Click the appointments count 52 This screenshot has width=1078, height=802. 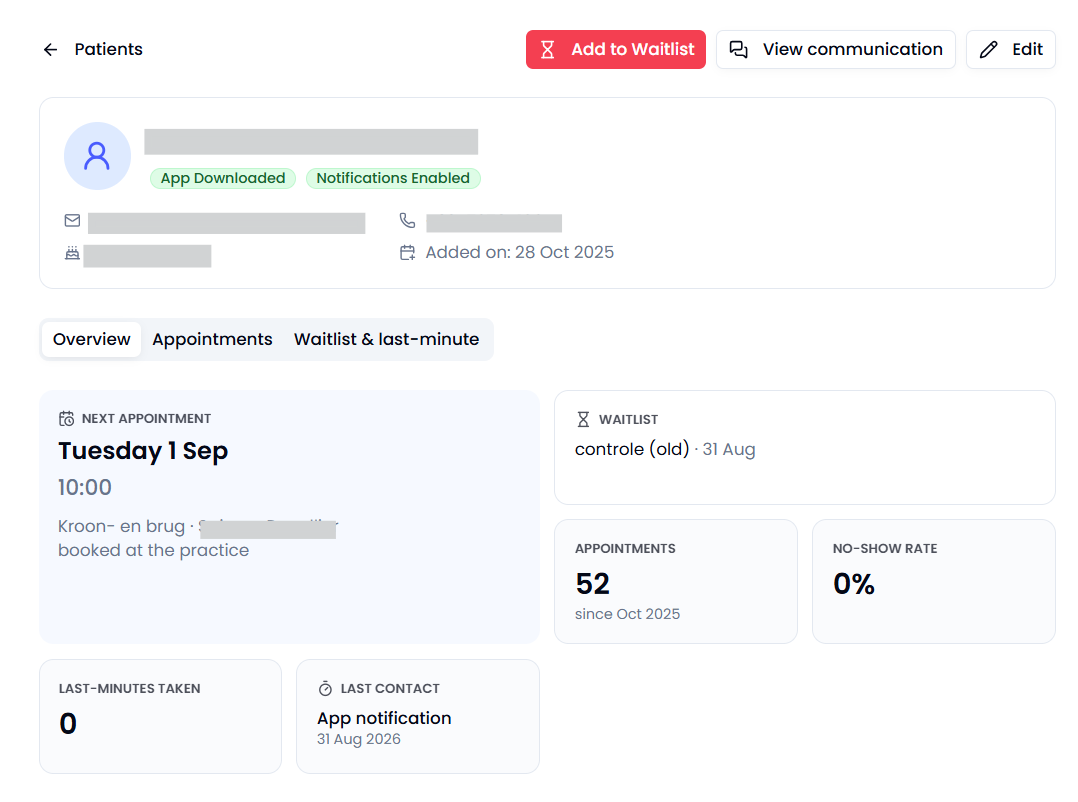click(x=593, y=584)
